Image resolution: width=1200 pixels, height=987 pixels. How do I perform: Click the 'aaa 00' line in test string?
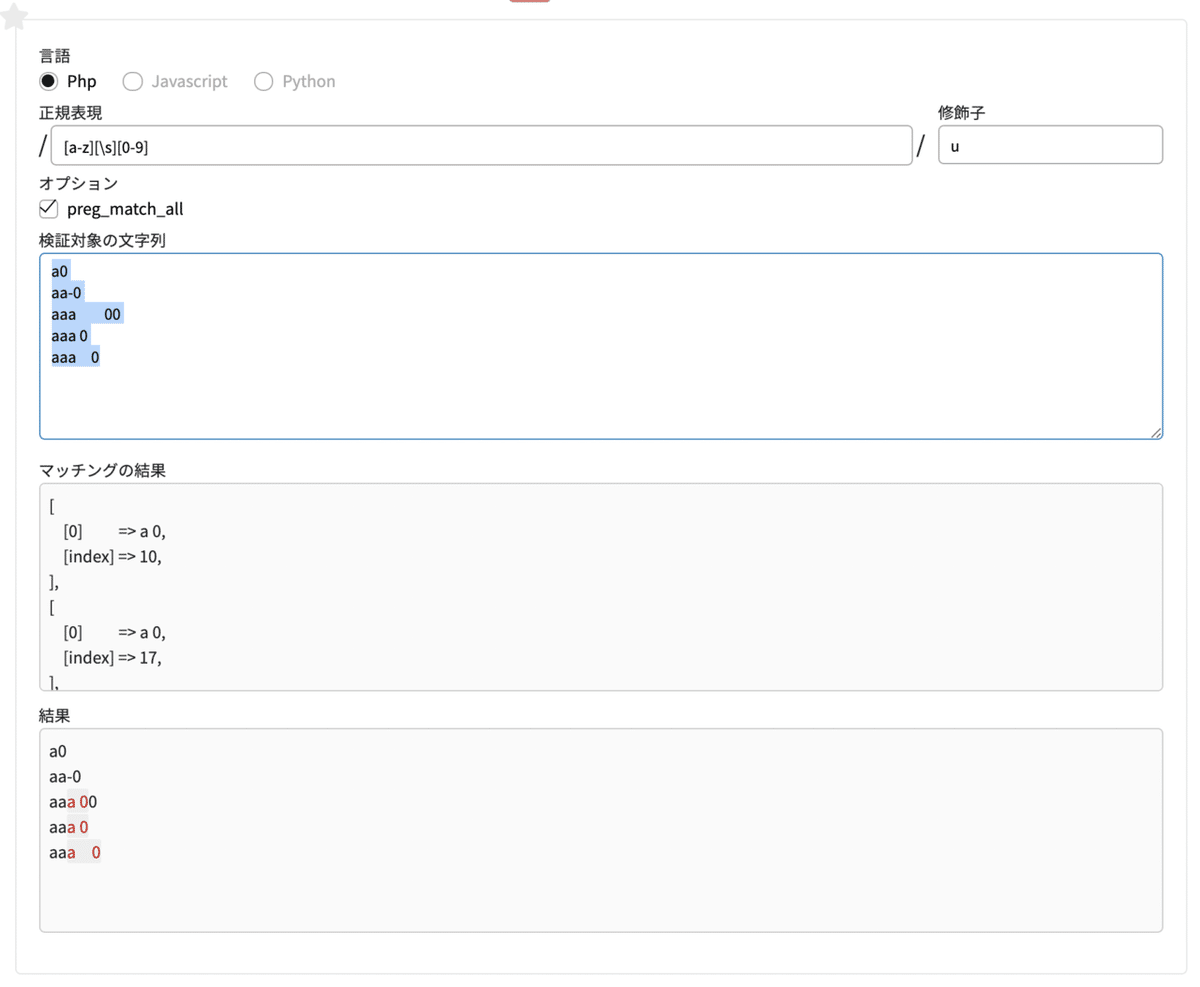coord(86,314)
